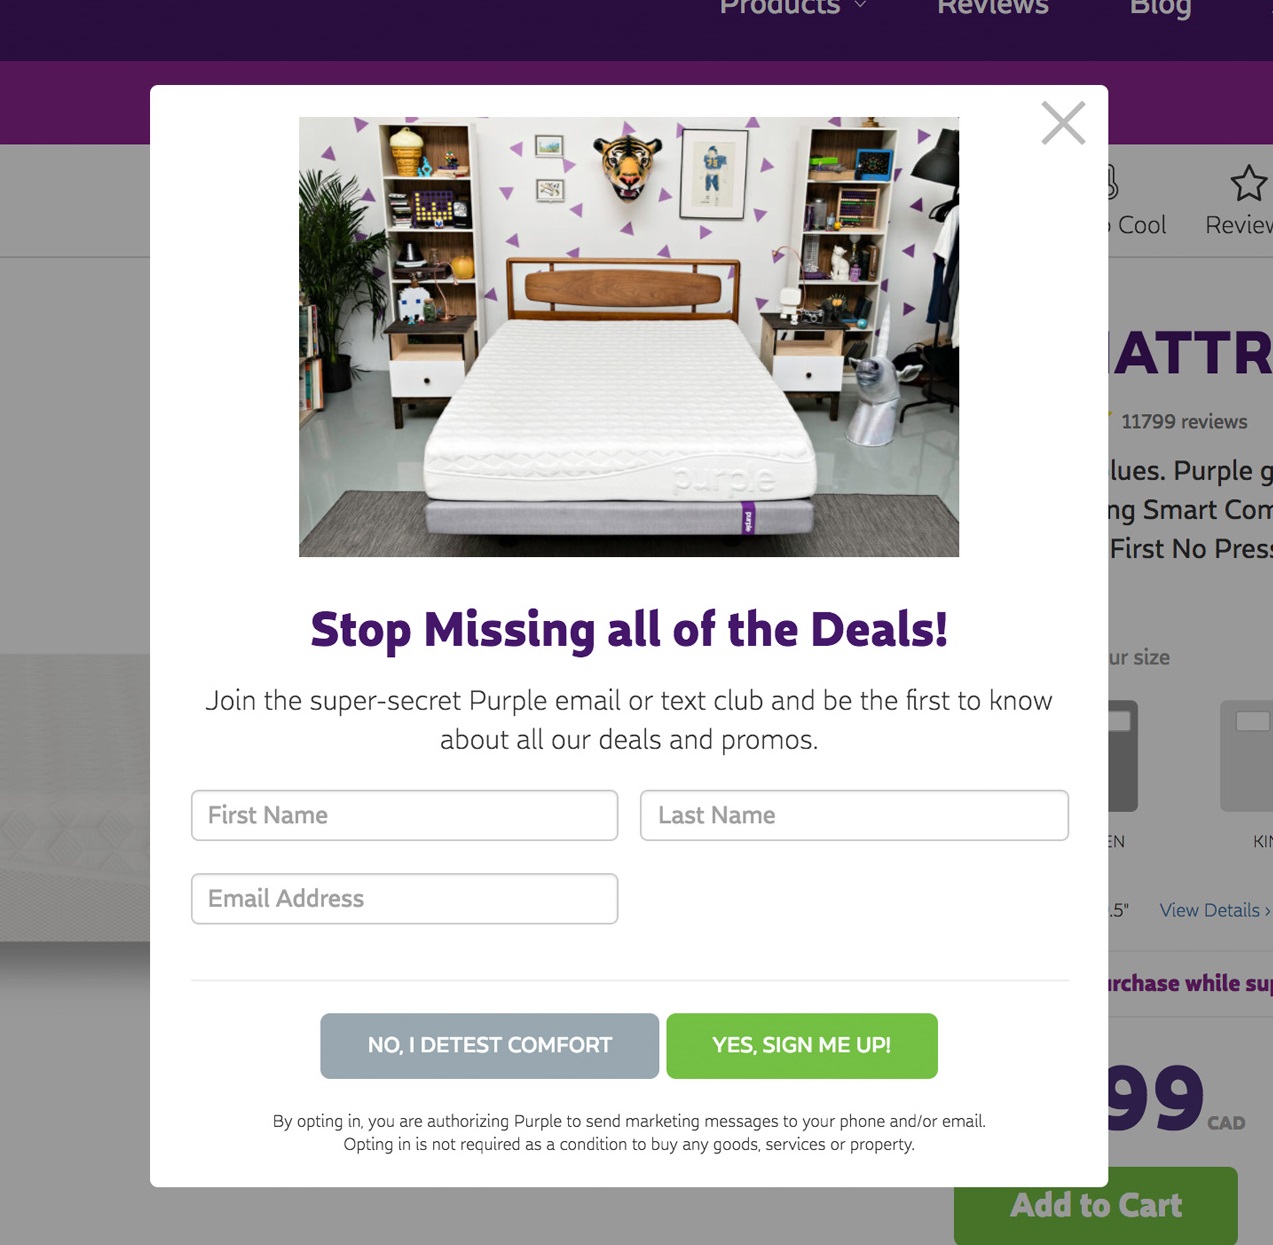Image resolution: width=1273 pixels, height=1245 pixels.
Task: Click the thermometer Cool icon
Action: point(1112,182)
